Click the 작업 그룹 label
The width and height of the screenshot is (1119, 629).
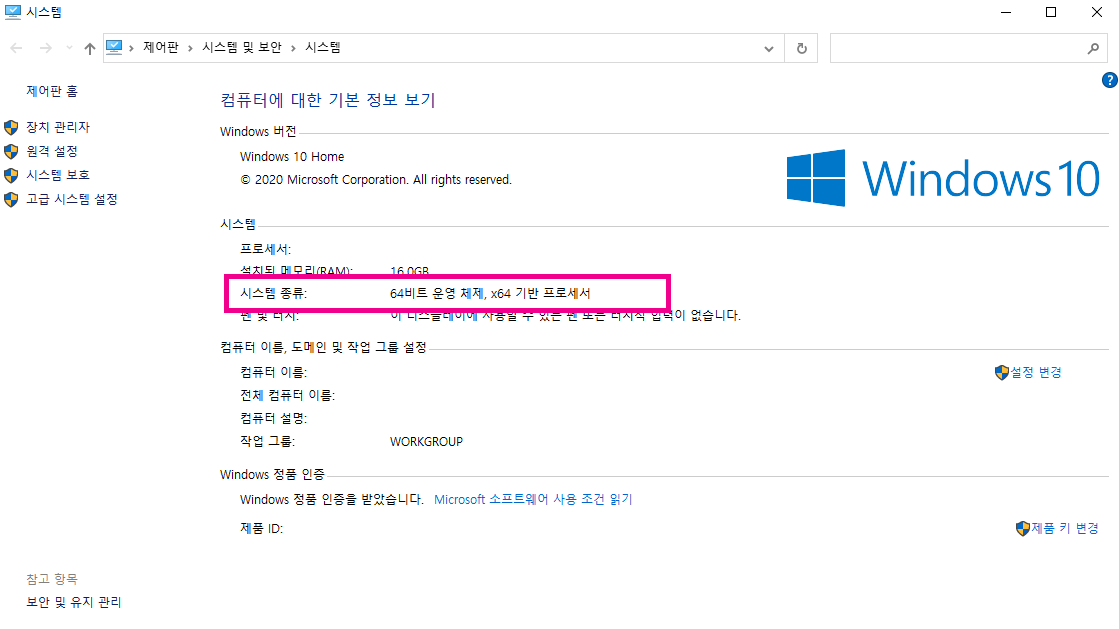pyautogui.click(x=268, y=441)
